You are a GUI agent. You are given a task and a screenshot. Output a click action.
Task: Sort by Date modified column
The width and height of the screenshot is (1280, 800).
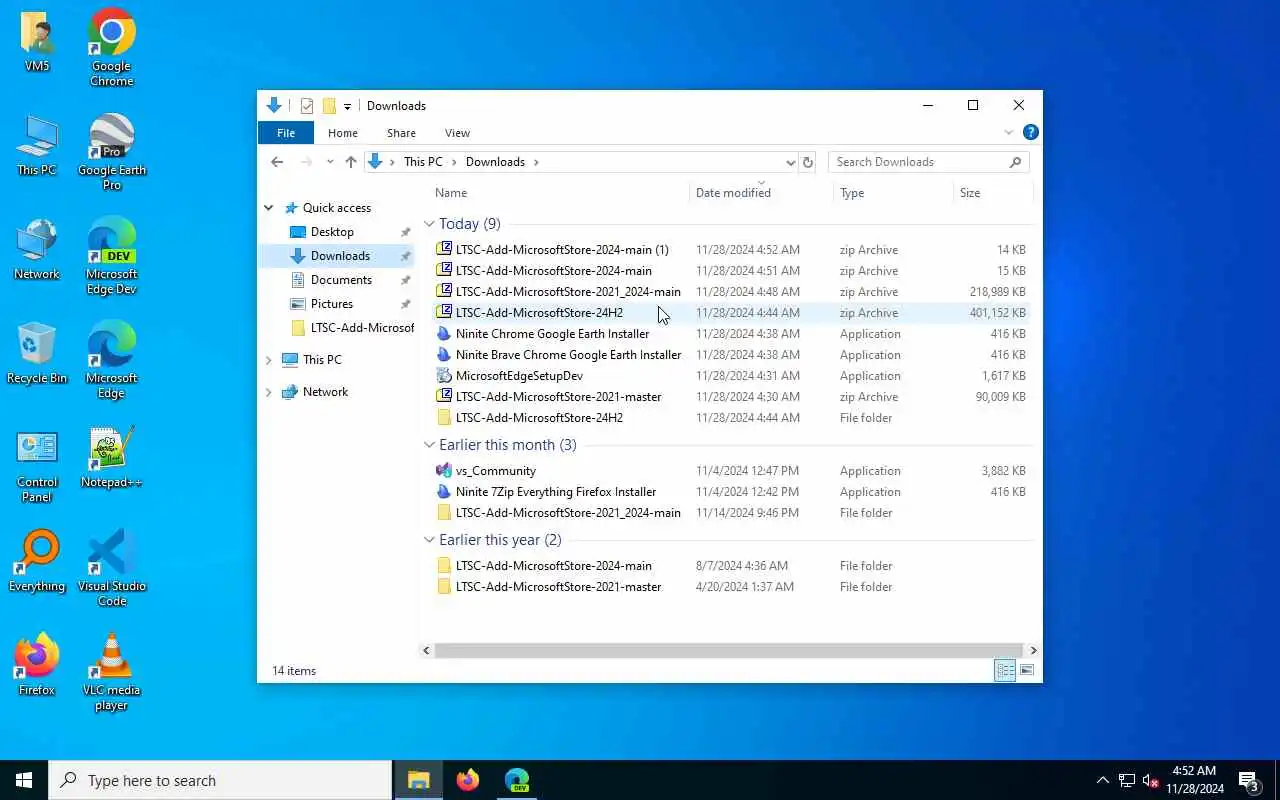pos(761,193)
